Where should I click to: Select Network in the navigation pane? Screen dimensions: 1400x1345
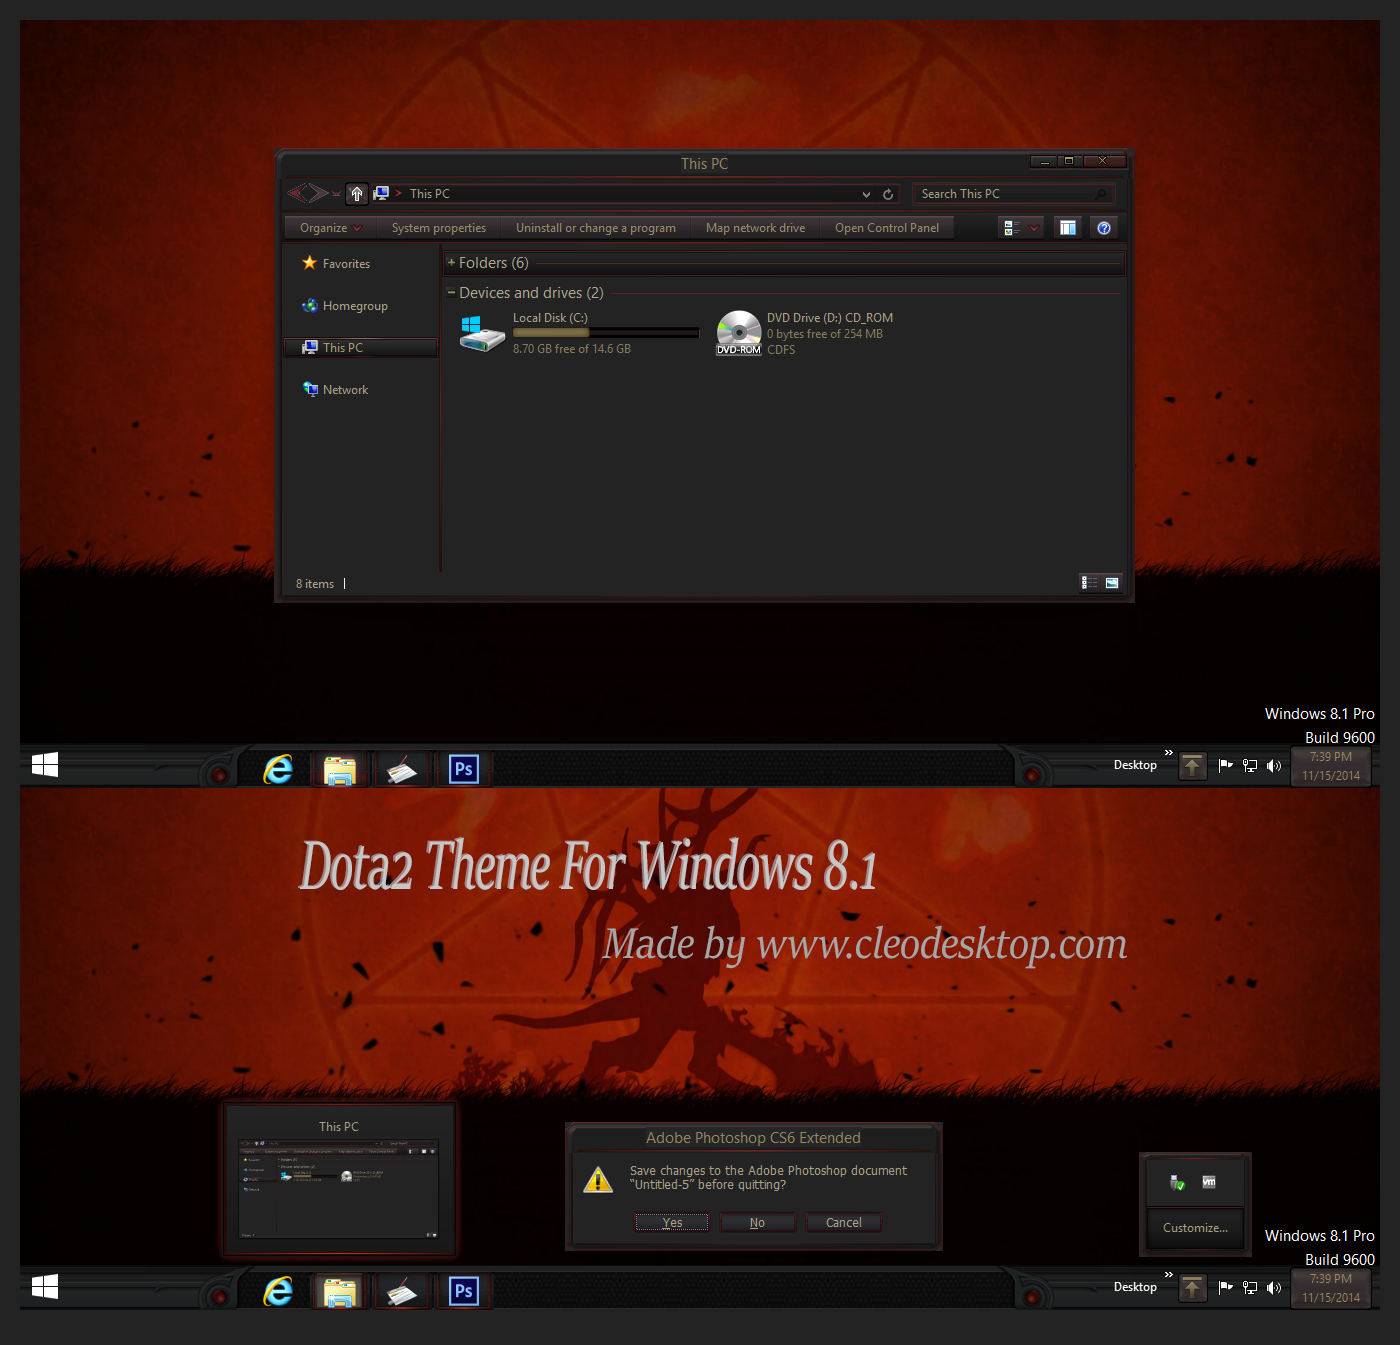click(336, 390)
